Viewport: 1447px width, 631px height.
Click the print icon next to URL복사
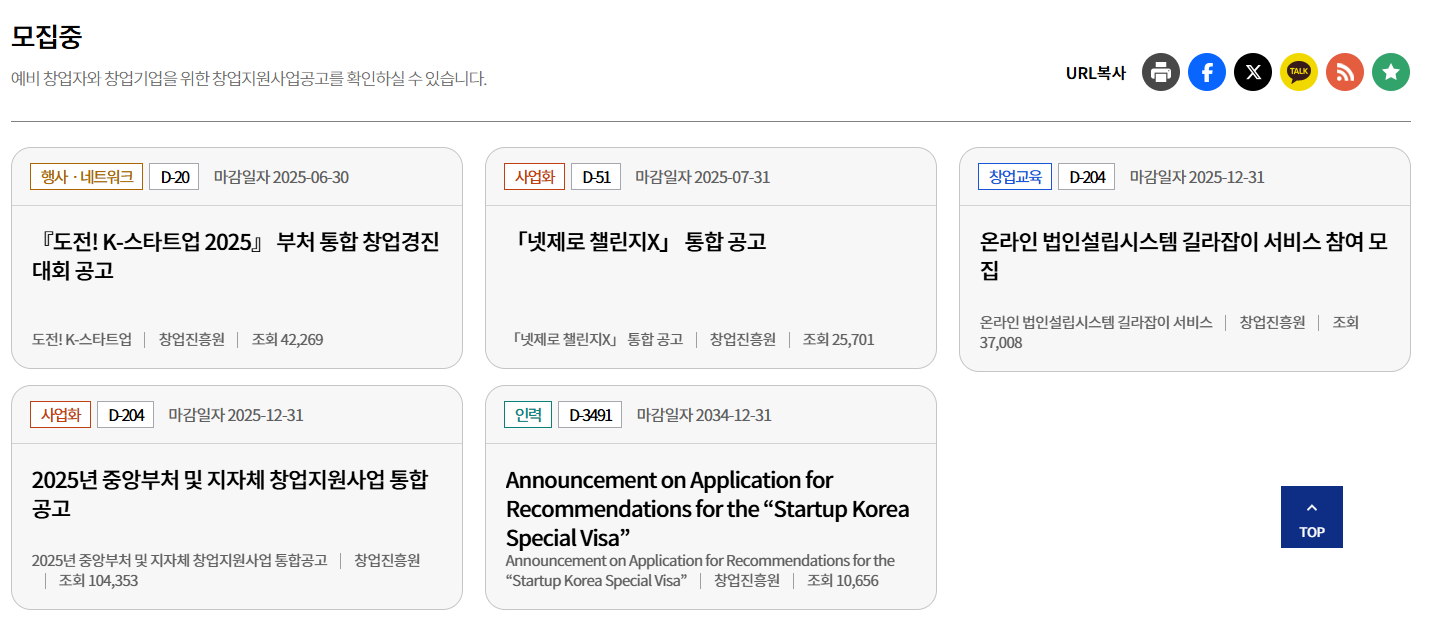tap(1160, 71)
